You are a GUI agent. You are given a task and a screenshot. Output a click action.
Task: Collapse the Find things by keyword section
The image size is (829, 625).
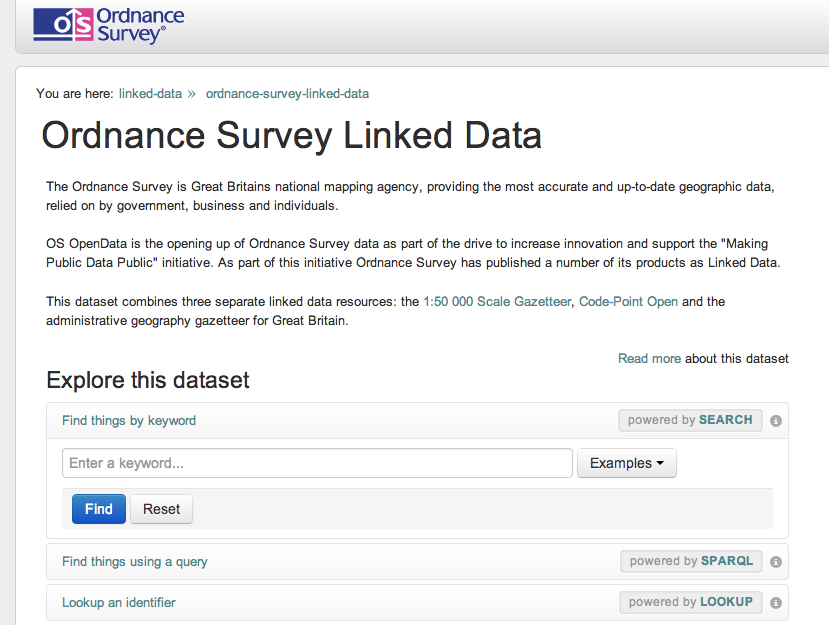129,420
